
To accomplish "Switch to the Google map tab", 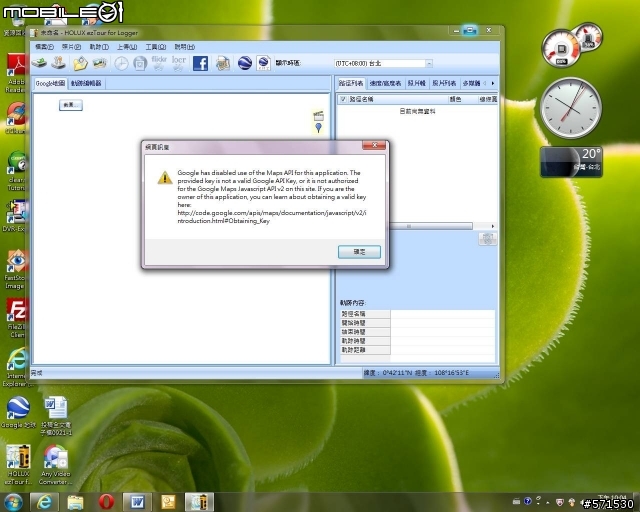I will click(x=50, y=83).
